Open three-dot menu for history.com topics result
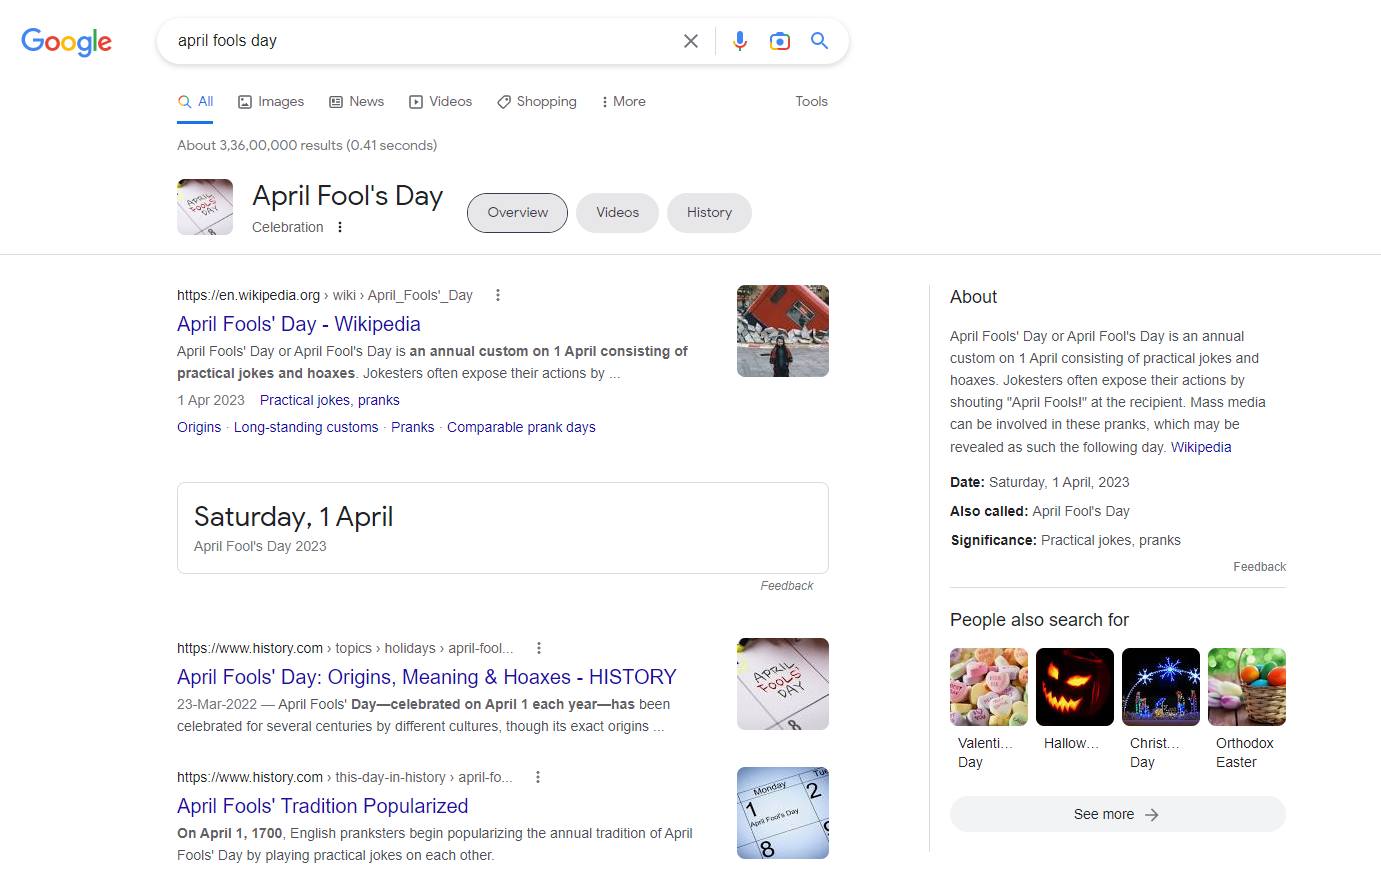The height and width of the screenshot is (880, 1381). (539, 648)
